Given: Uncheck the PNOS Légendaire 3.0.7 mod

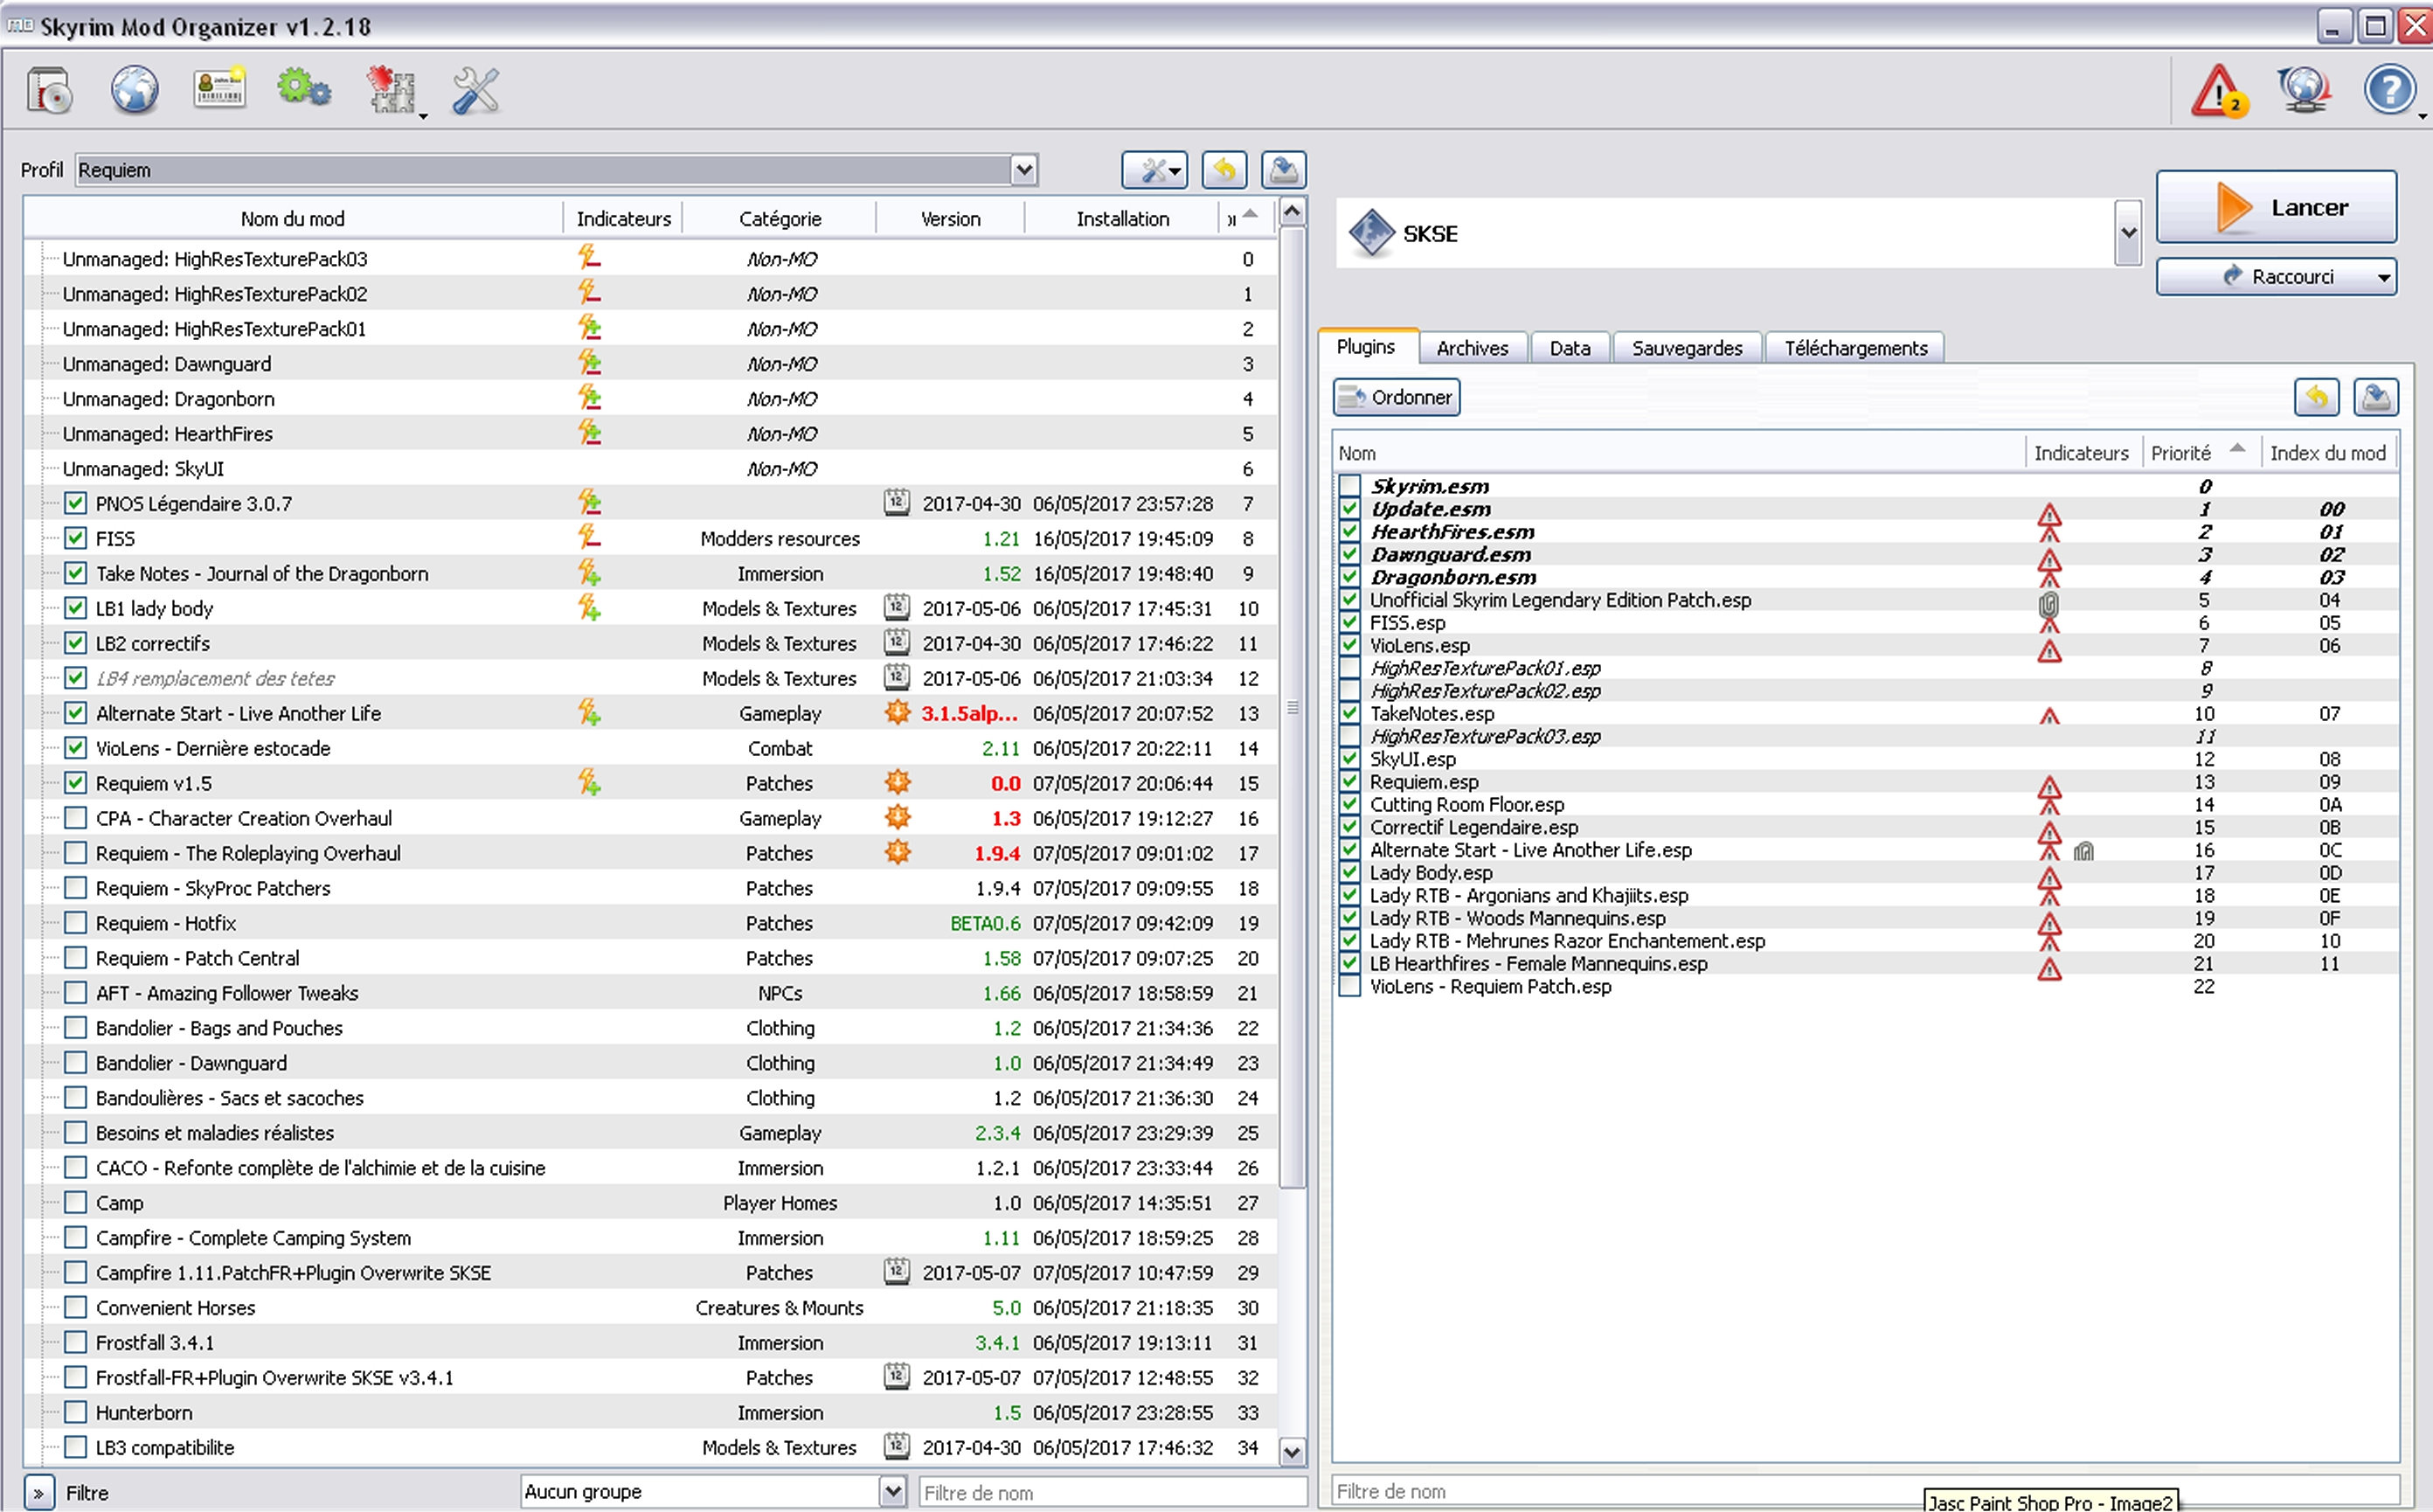Looking at the screenshot, I should 75,503.
